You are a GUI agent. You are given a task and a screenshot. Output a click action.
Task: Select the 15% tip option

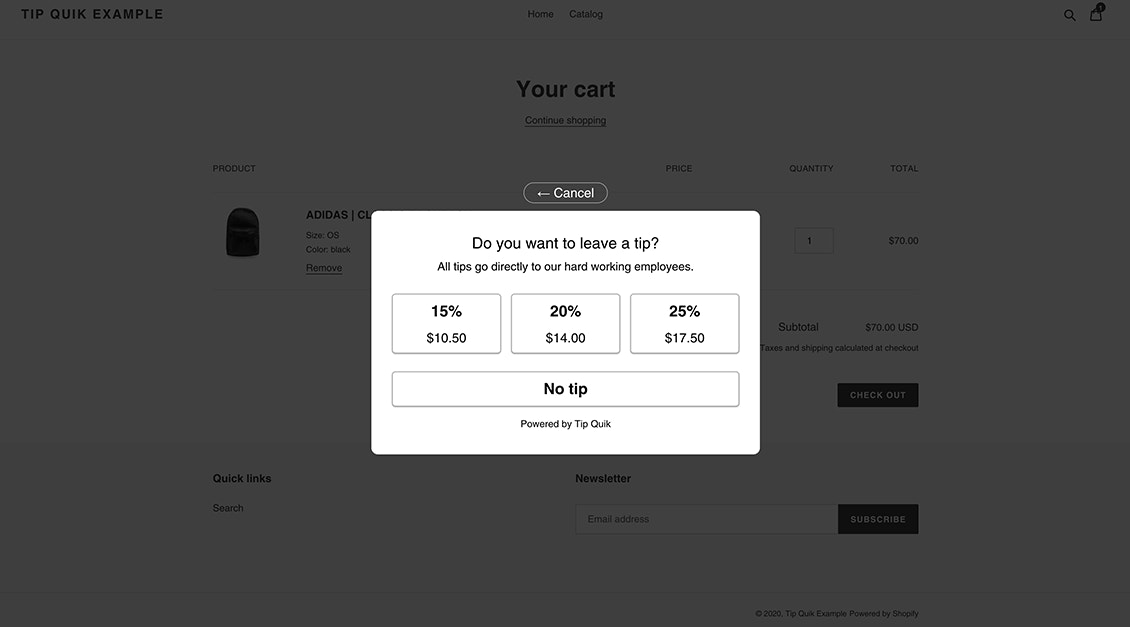coord(446,323)
